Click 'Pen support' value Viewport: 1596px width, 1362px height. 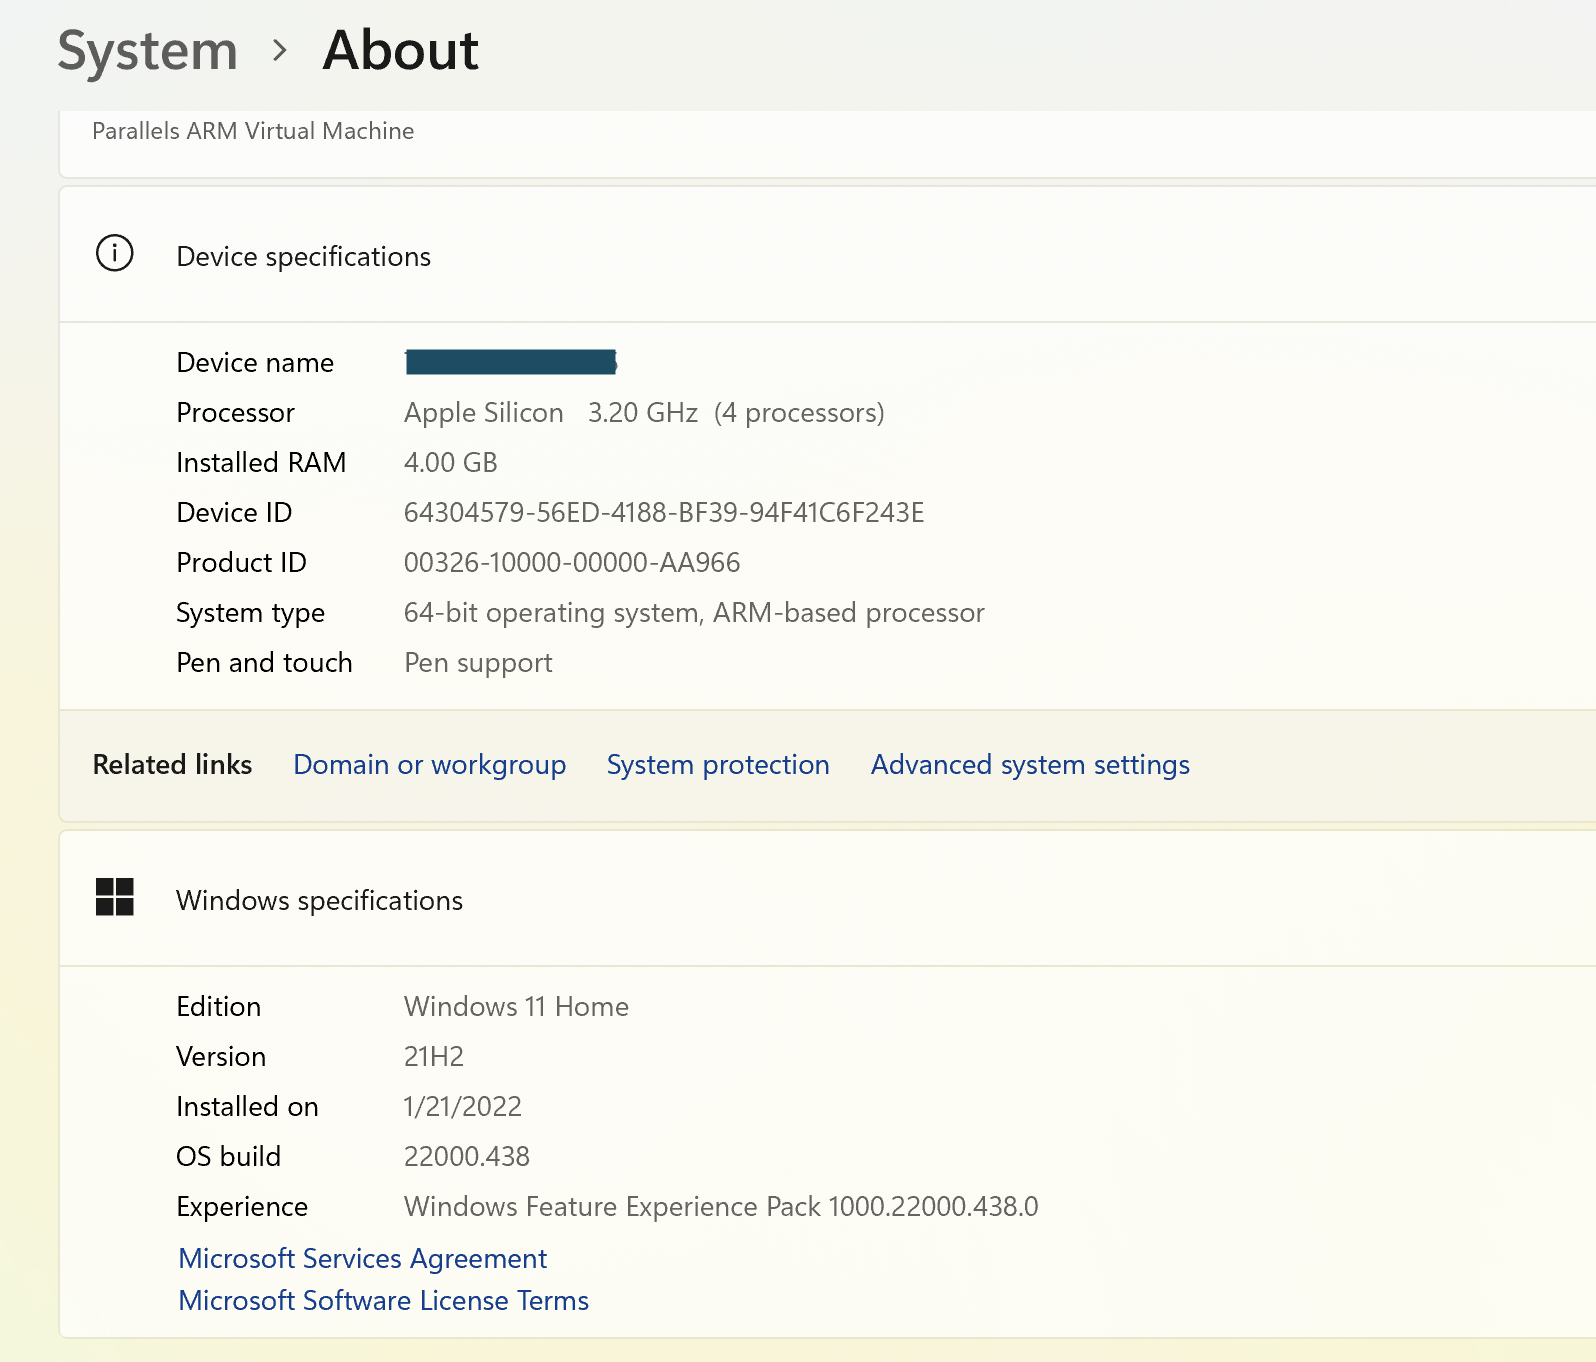pos(478,663)
